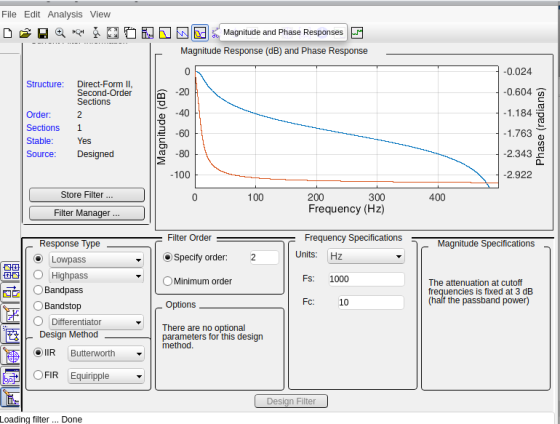
Task: Click the 'Direct-Form II, Second-Order Sections' value
Action: pyautogui.click(x=105, y=93)
